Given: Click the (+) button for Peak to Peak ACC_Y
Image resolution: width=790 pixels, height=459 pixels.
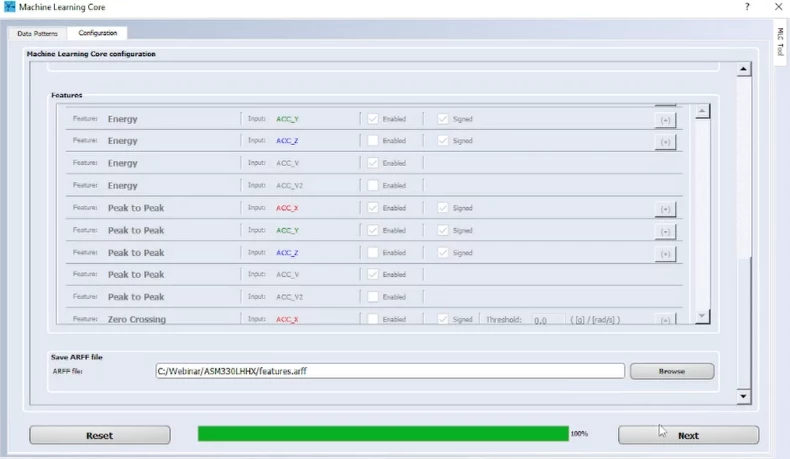Looking at the screenshot, I should coord(665,232).
